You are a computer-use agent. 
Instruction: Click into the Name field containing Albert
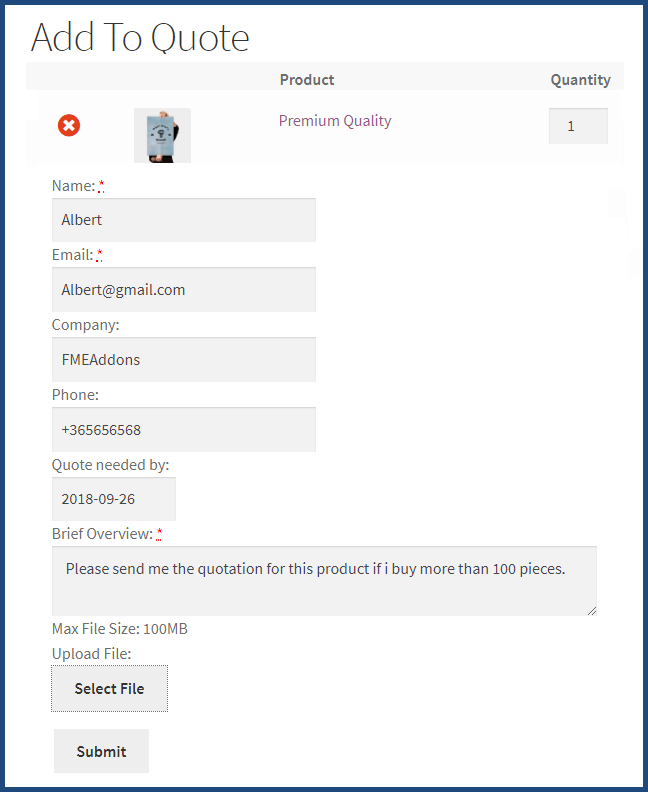[x=184, y=220]
